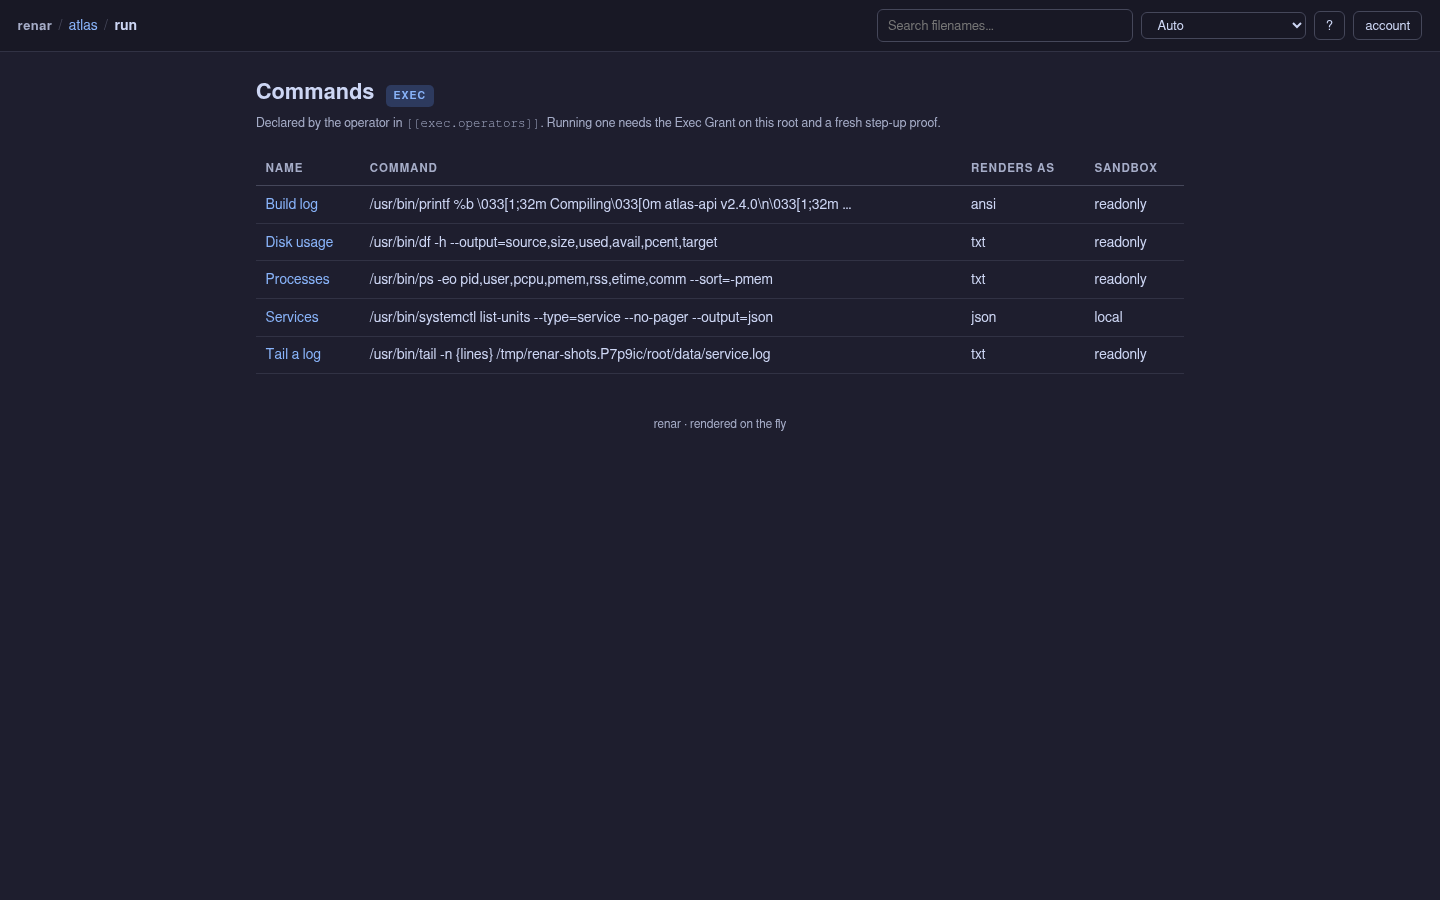Image resolution: width=1440 pixels, height=900 pixels.
Task: Open the Disk usage command
Action: pos(299,242)
